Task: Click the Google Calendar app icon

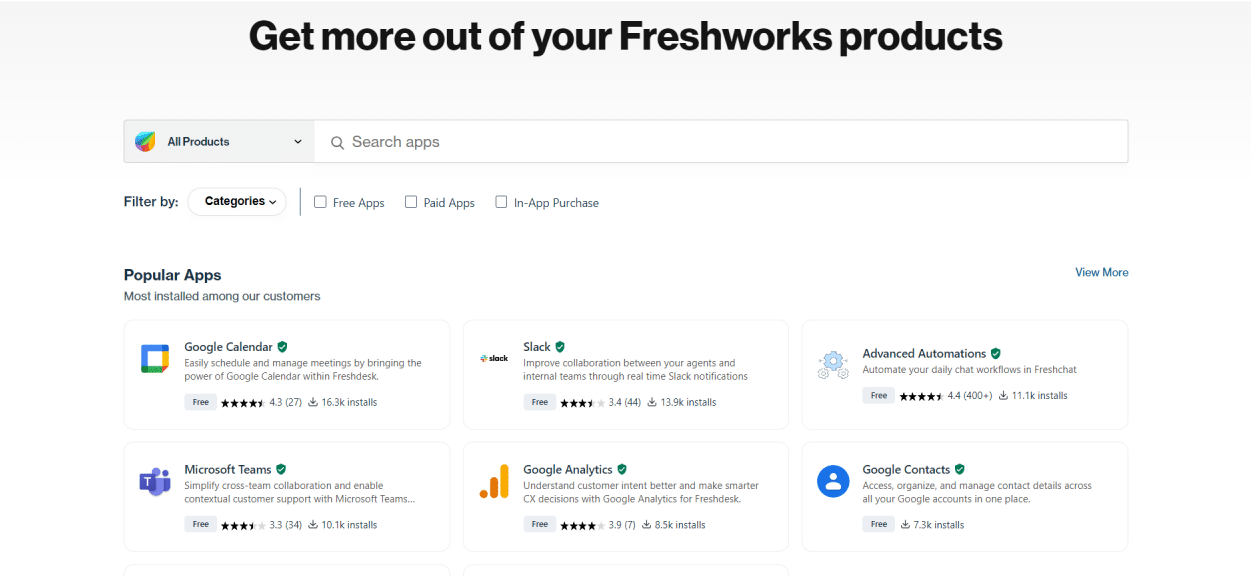Action: [154, 357]
